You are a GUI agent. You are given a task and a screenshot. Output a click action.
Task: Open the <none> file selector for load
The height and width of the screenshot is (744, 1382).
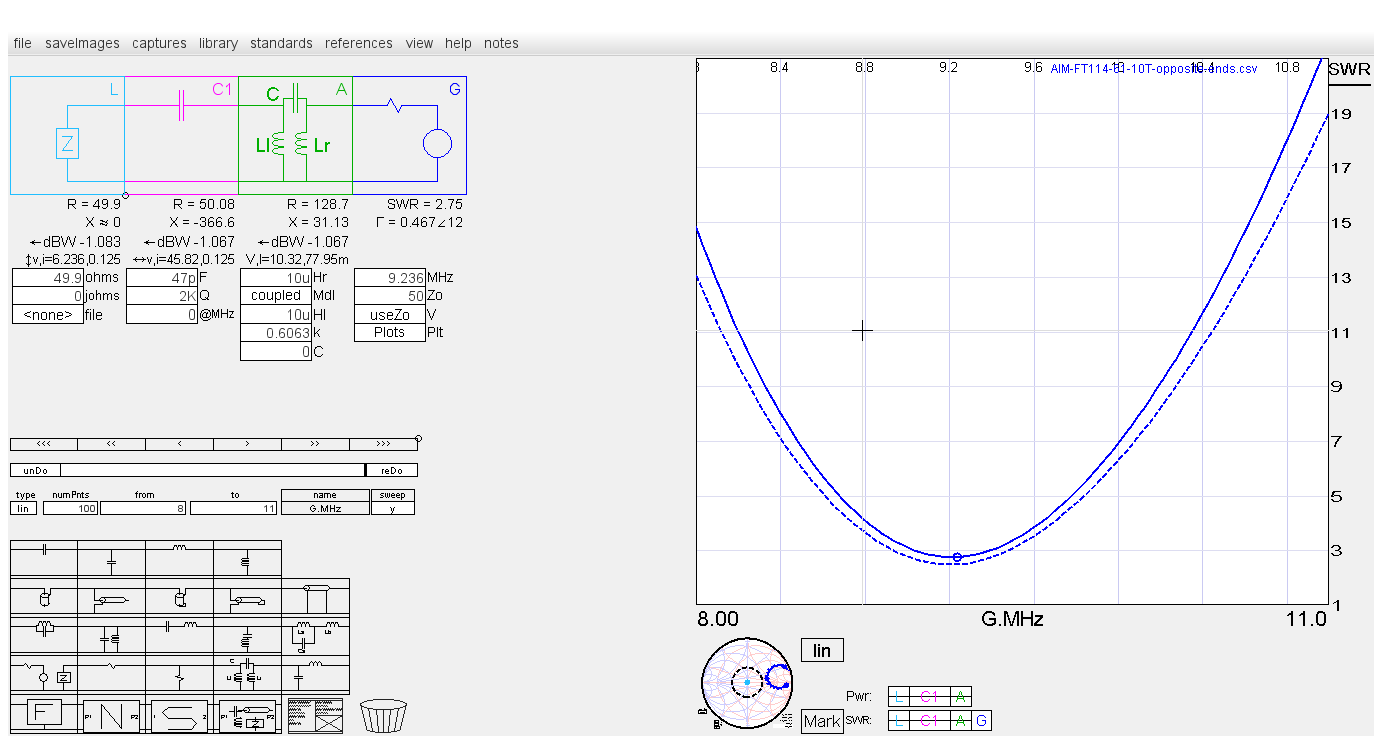tap(48, 315)
